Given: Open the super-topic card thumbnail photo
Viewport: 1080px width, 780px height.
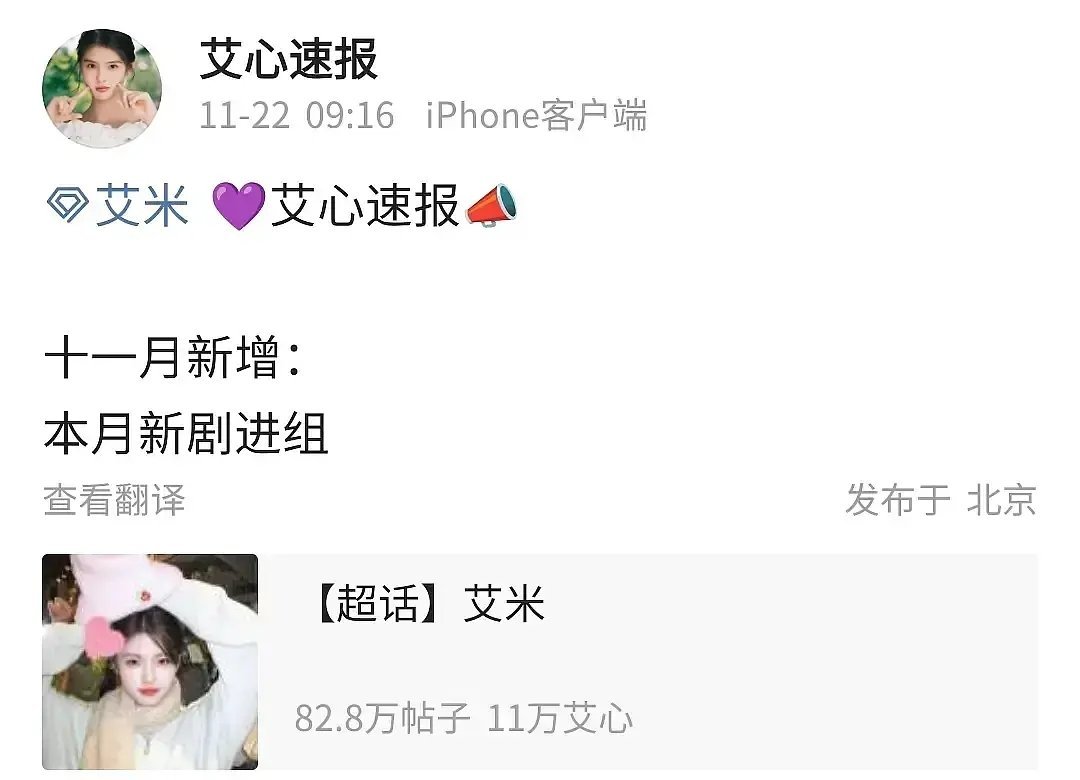Looking at the screenshot, I should click(x=150, y=661).
